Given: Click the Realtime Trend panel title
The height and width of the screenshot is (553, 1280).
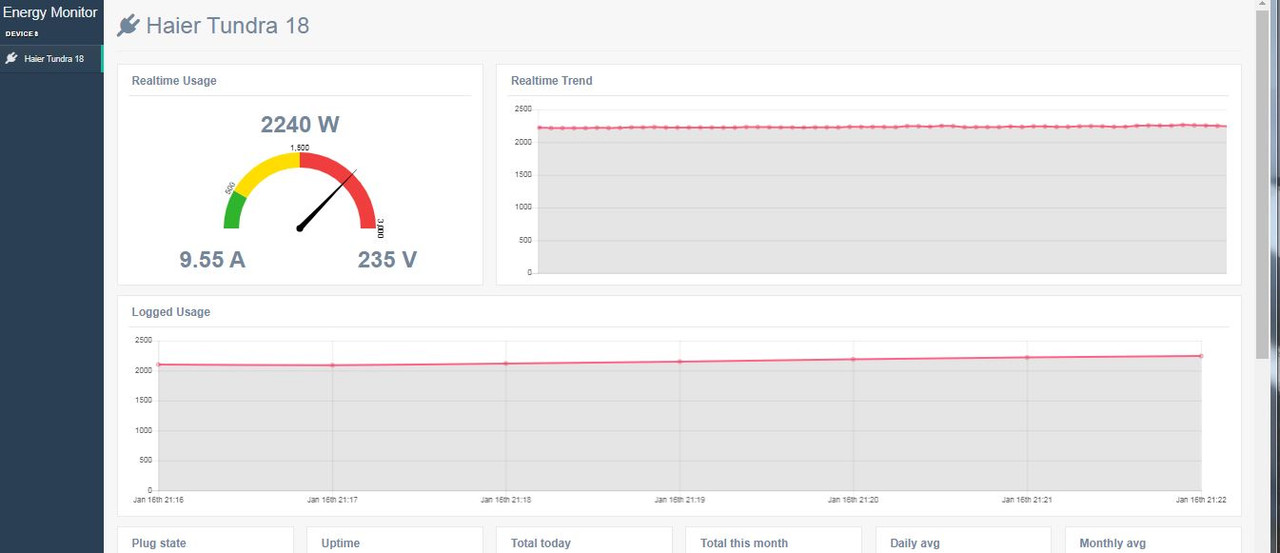Looking at the screenshot, I should coord(551,81).
